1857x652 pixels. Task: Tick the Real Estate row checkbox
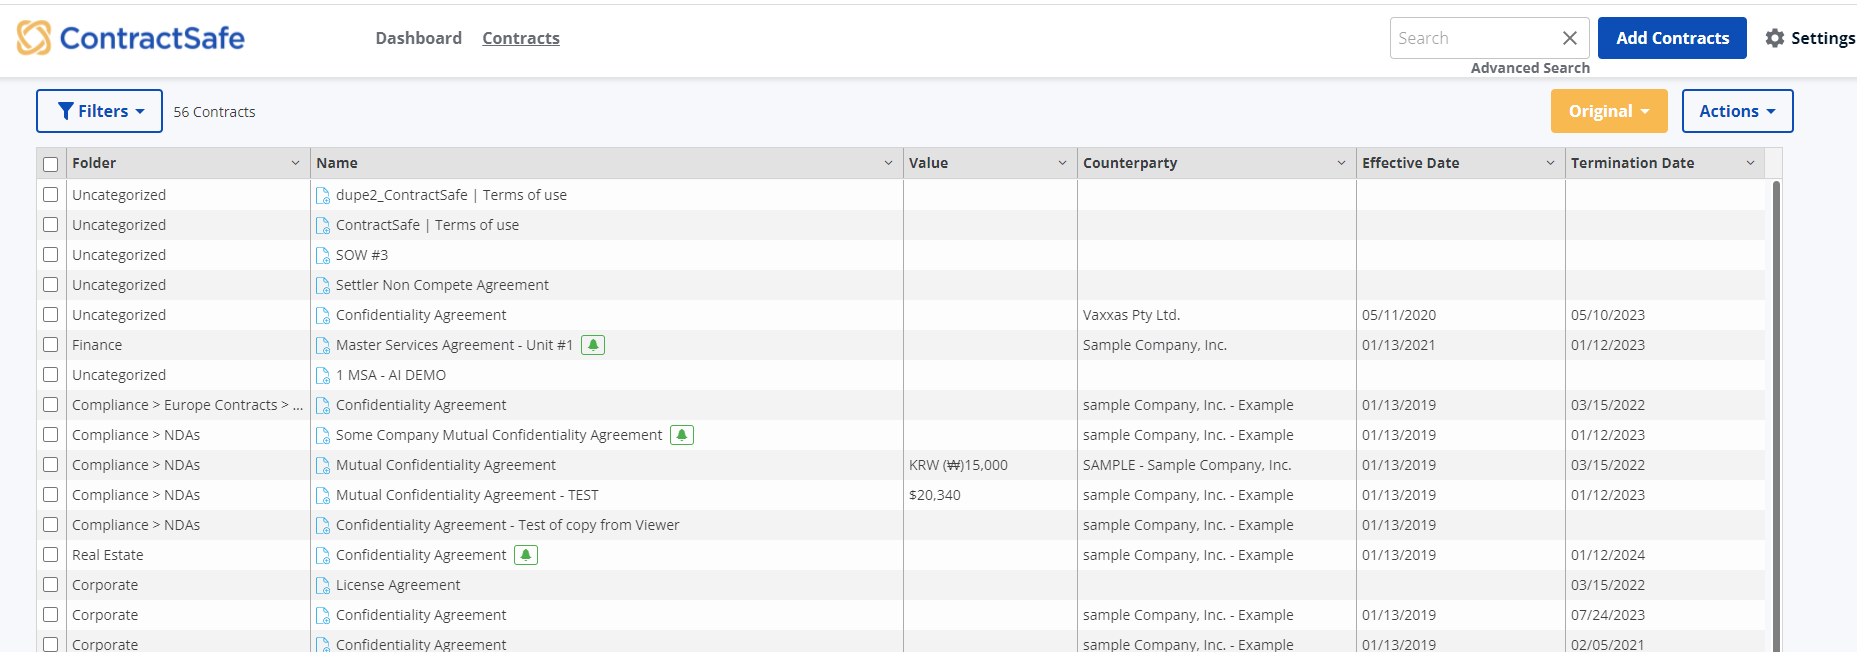[x=51, y=555]
